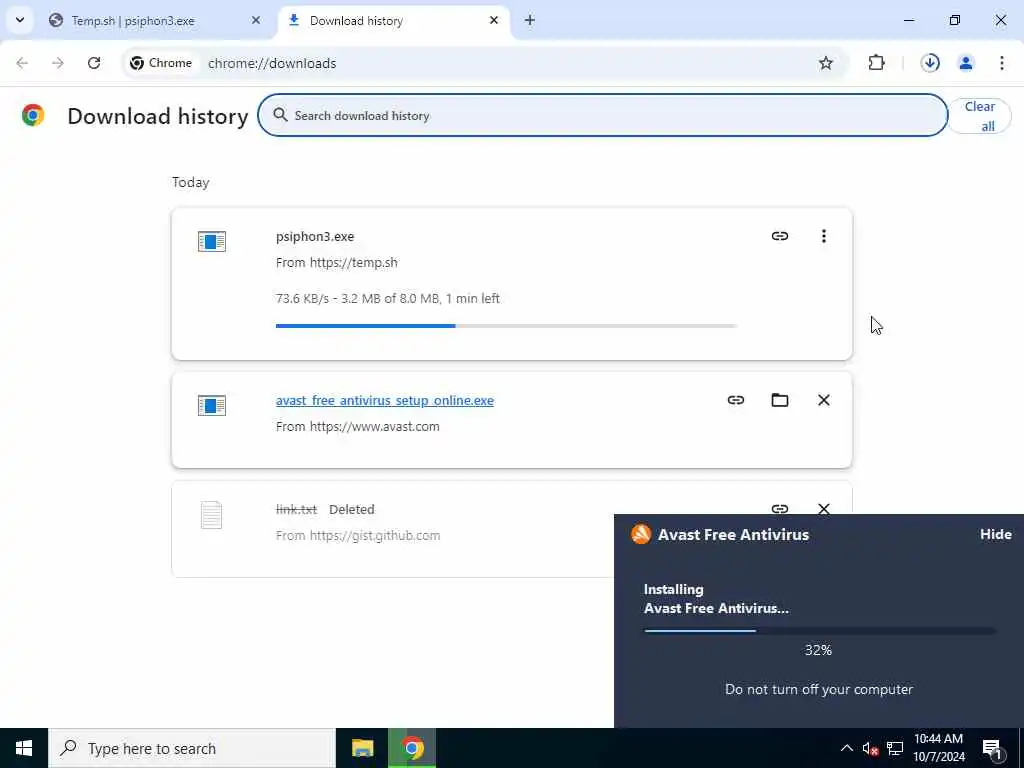The height and width of the screenshot is (768, 1024).
Task: Expand the tab search dropdown
Action: pos(20,20)
